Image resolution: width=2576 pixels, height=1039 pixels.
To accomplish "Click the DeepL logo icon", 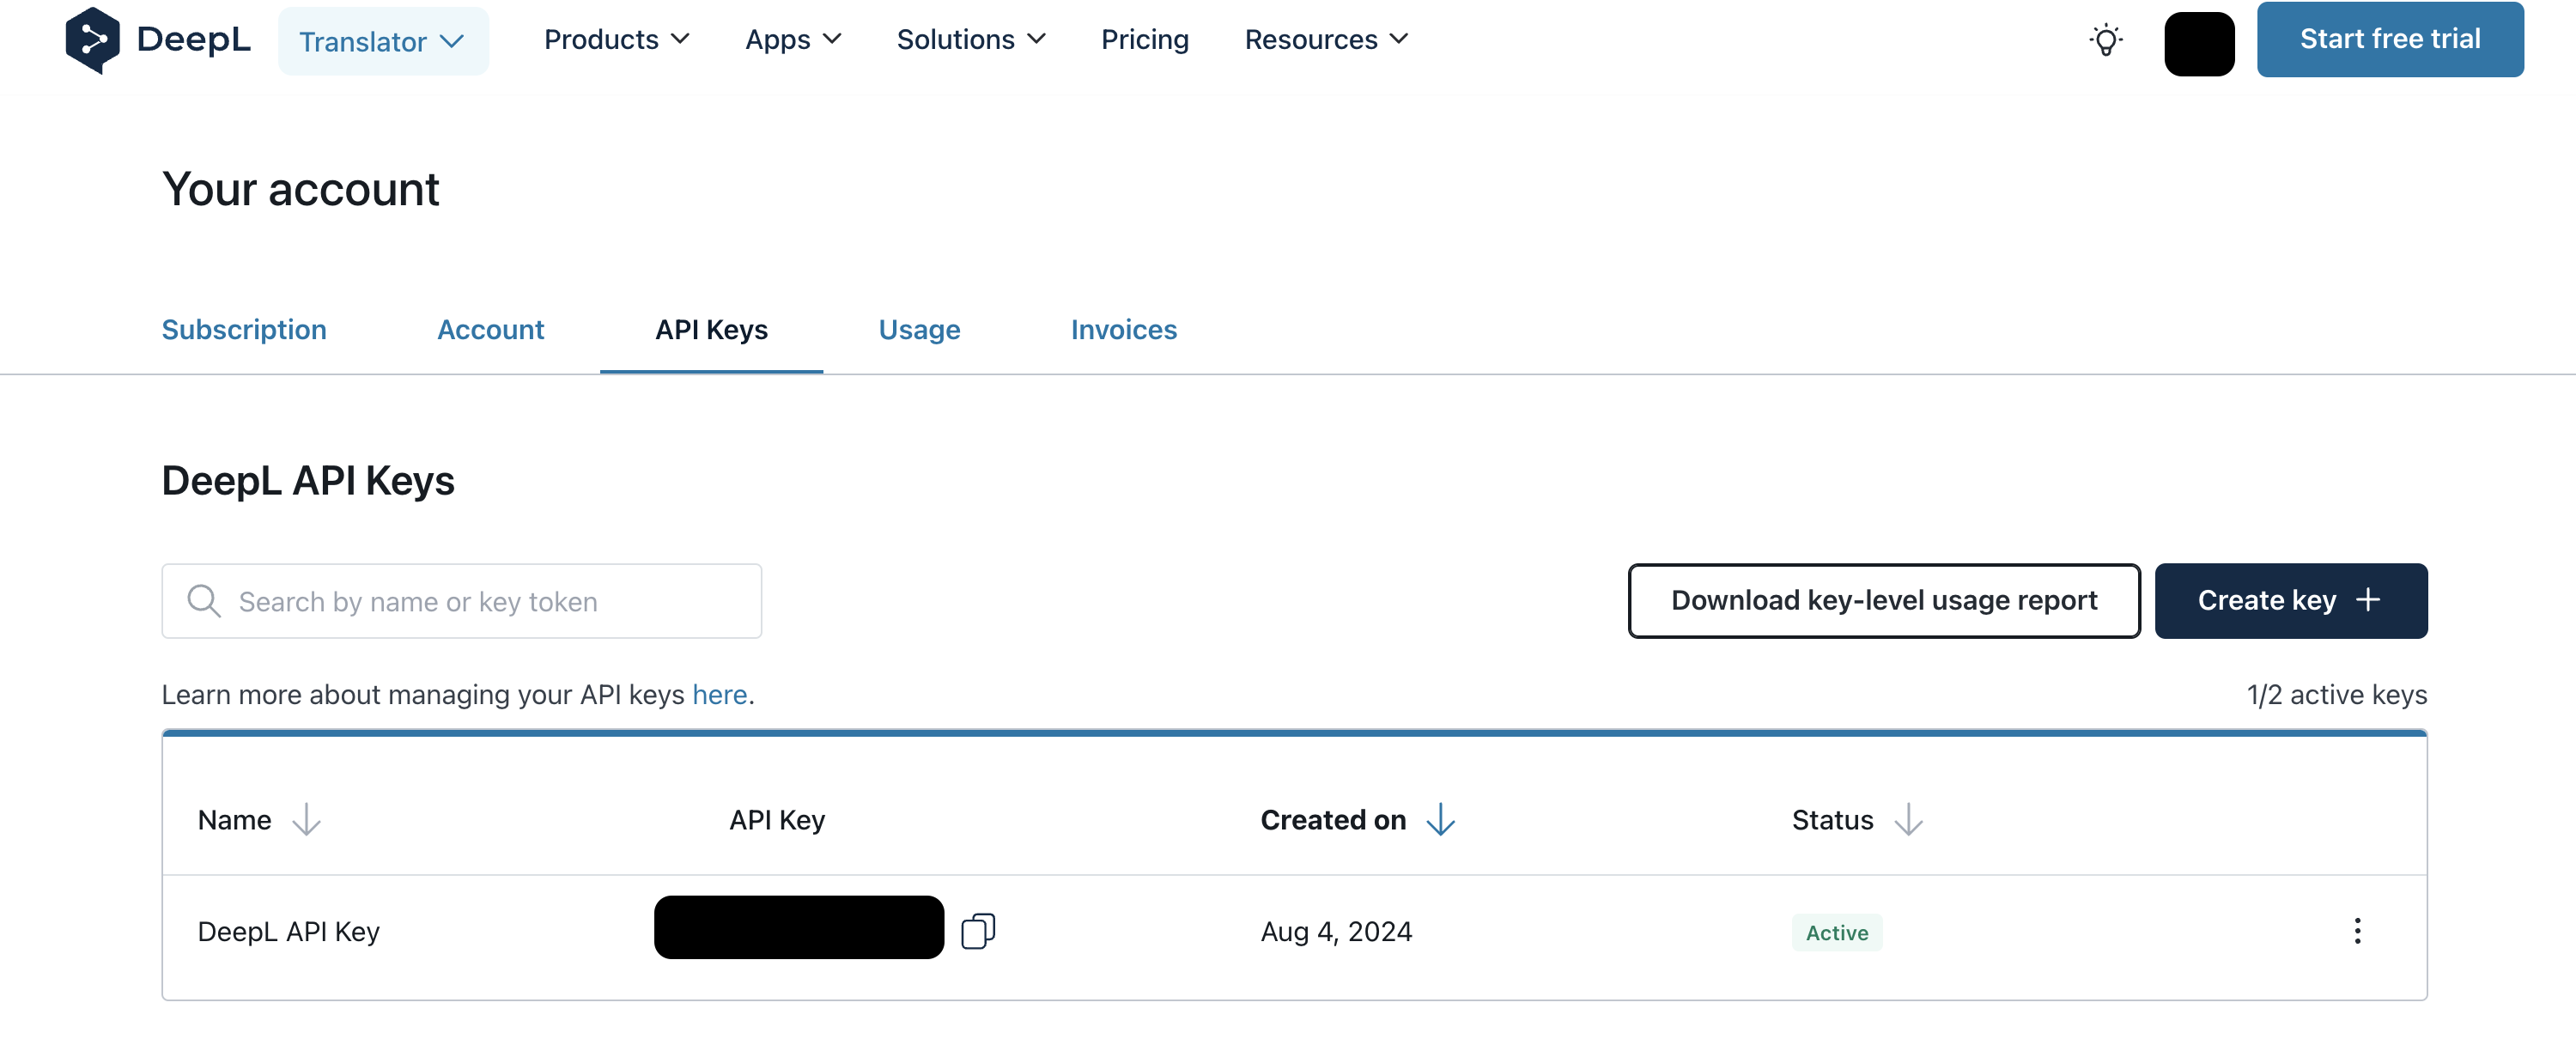I will point(92,40).
